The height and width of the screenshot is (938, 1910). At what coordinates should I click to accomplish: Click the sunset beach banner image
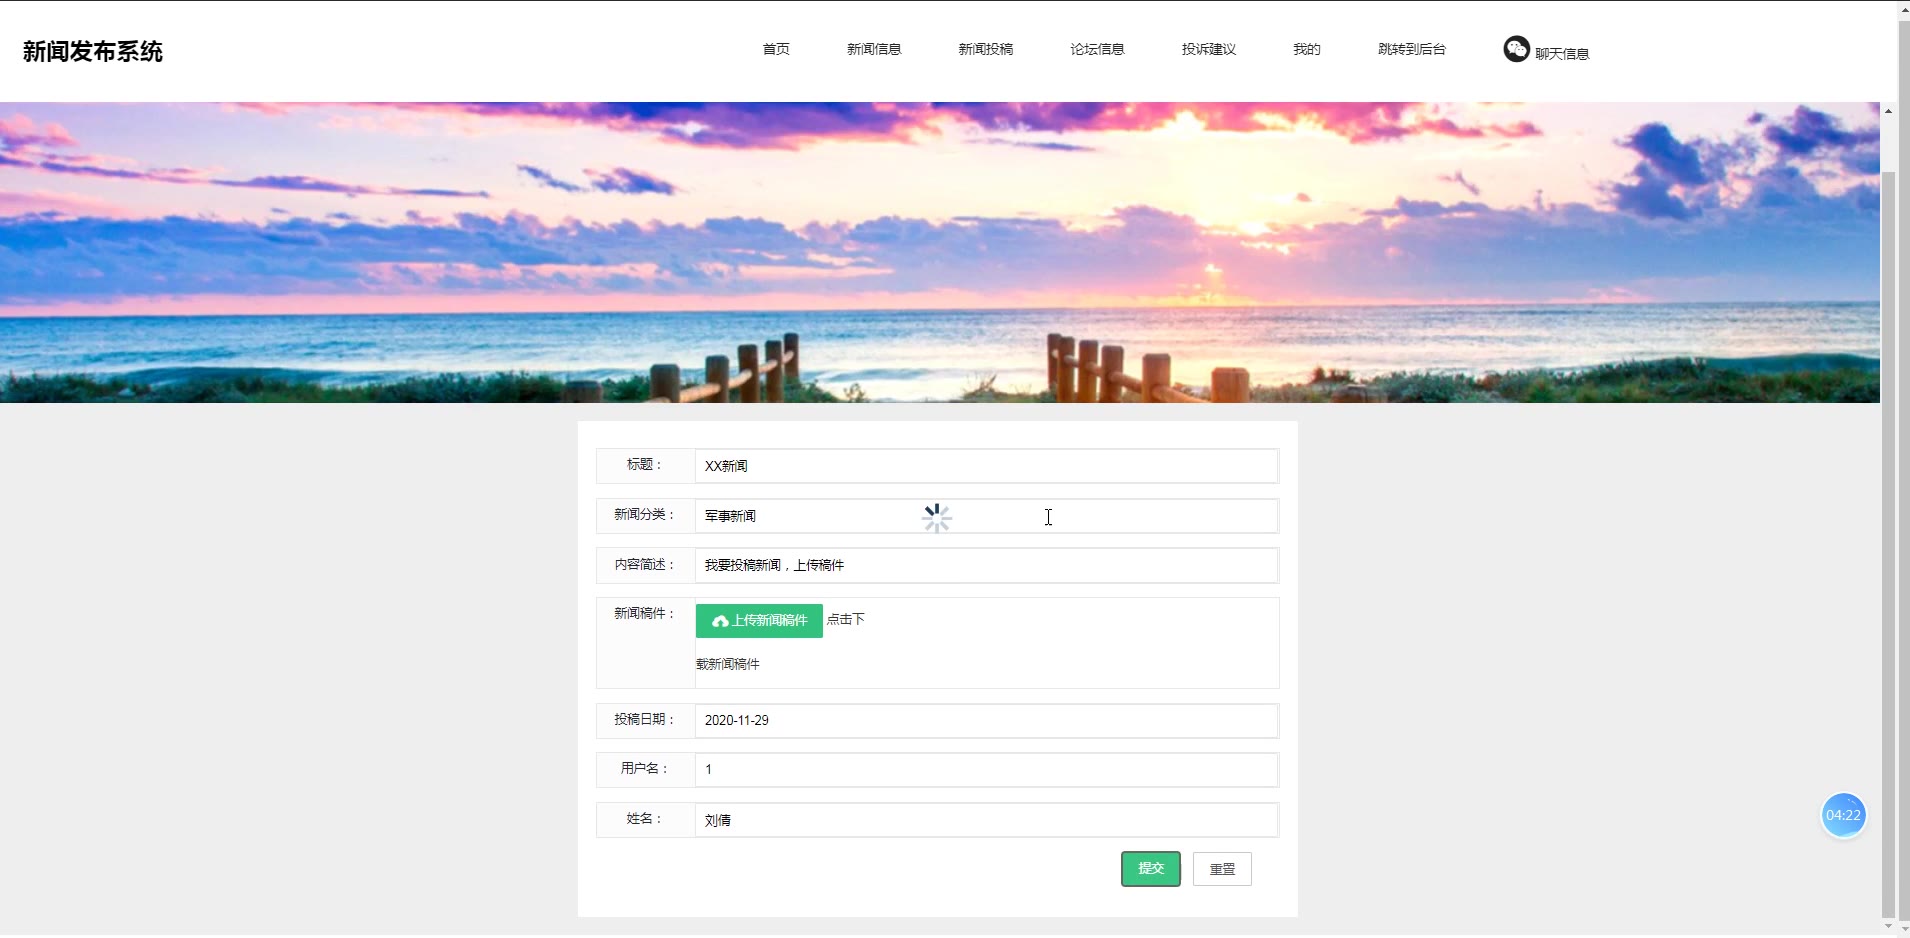[x=940, y=252]
